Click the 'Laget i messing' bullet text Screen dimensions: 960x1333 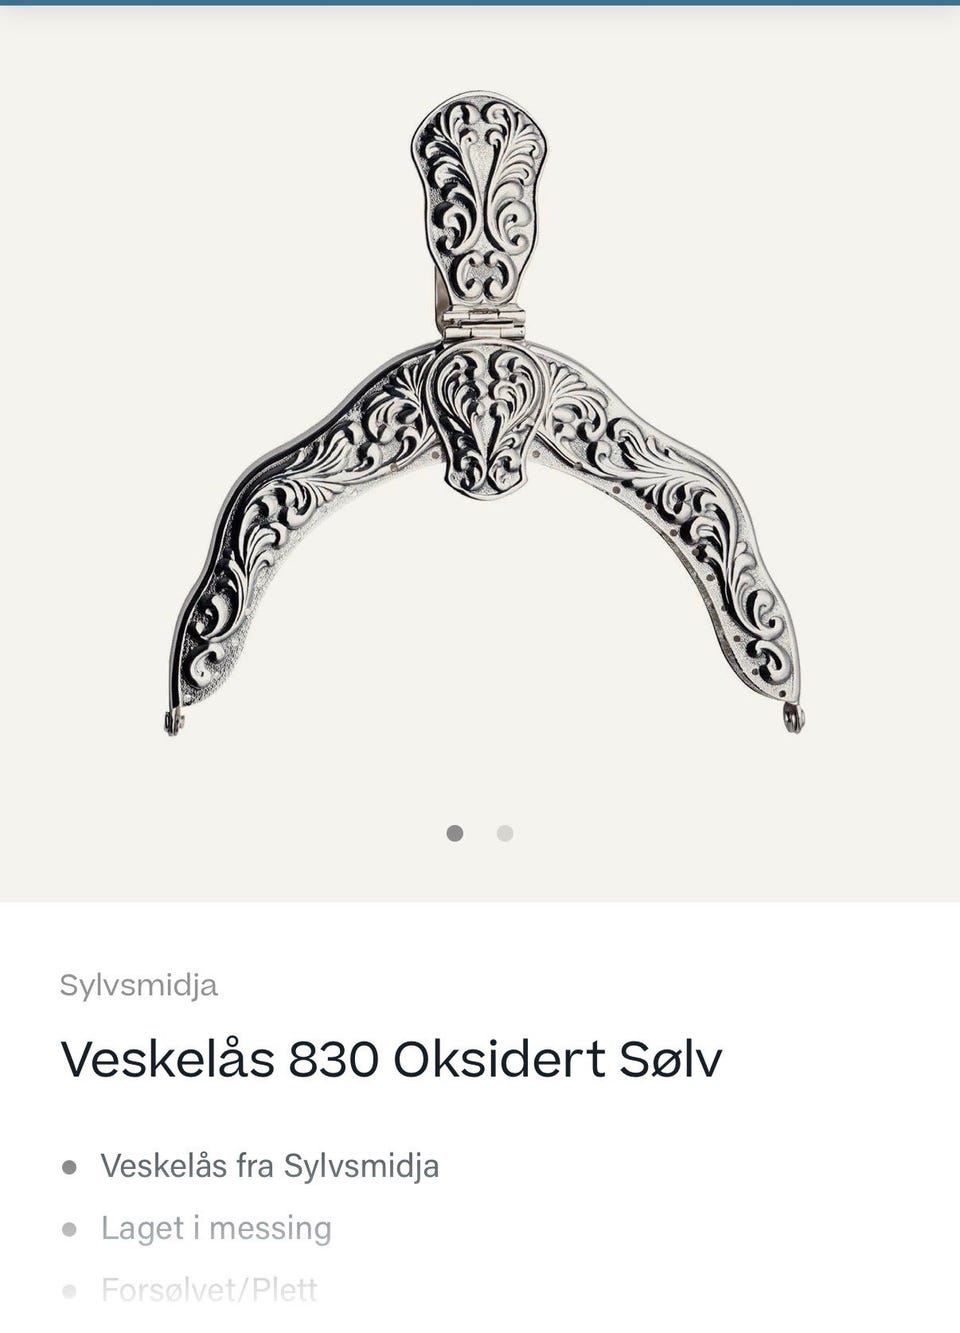click(x=216, y=1228)
